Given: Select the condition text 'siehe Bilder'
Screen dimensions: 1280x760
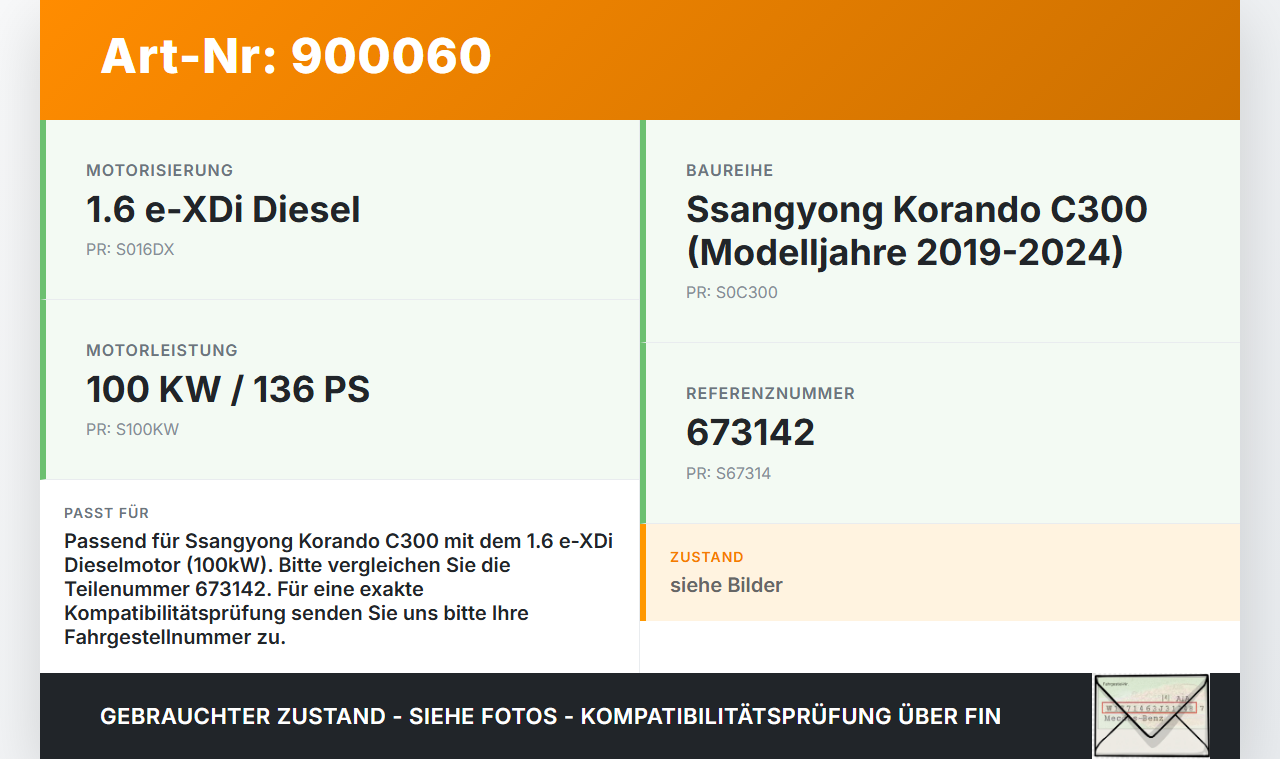Looking at the screenshot, I should [x=726, y=585].
